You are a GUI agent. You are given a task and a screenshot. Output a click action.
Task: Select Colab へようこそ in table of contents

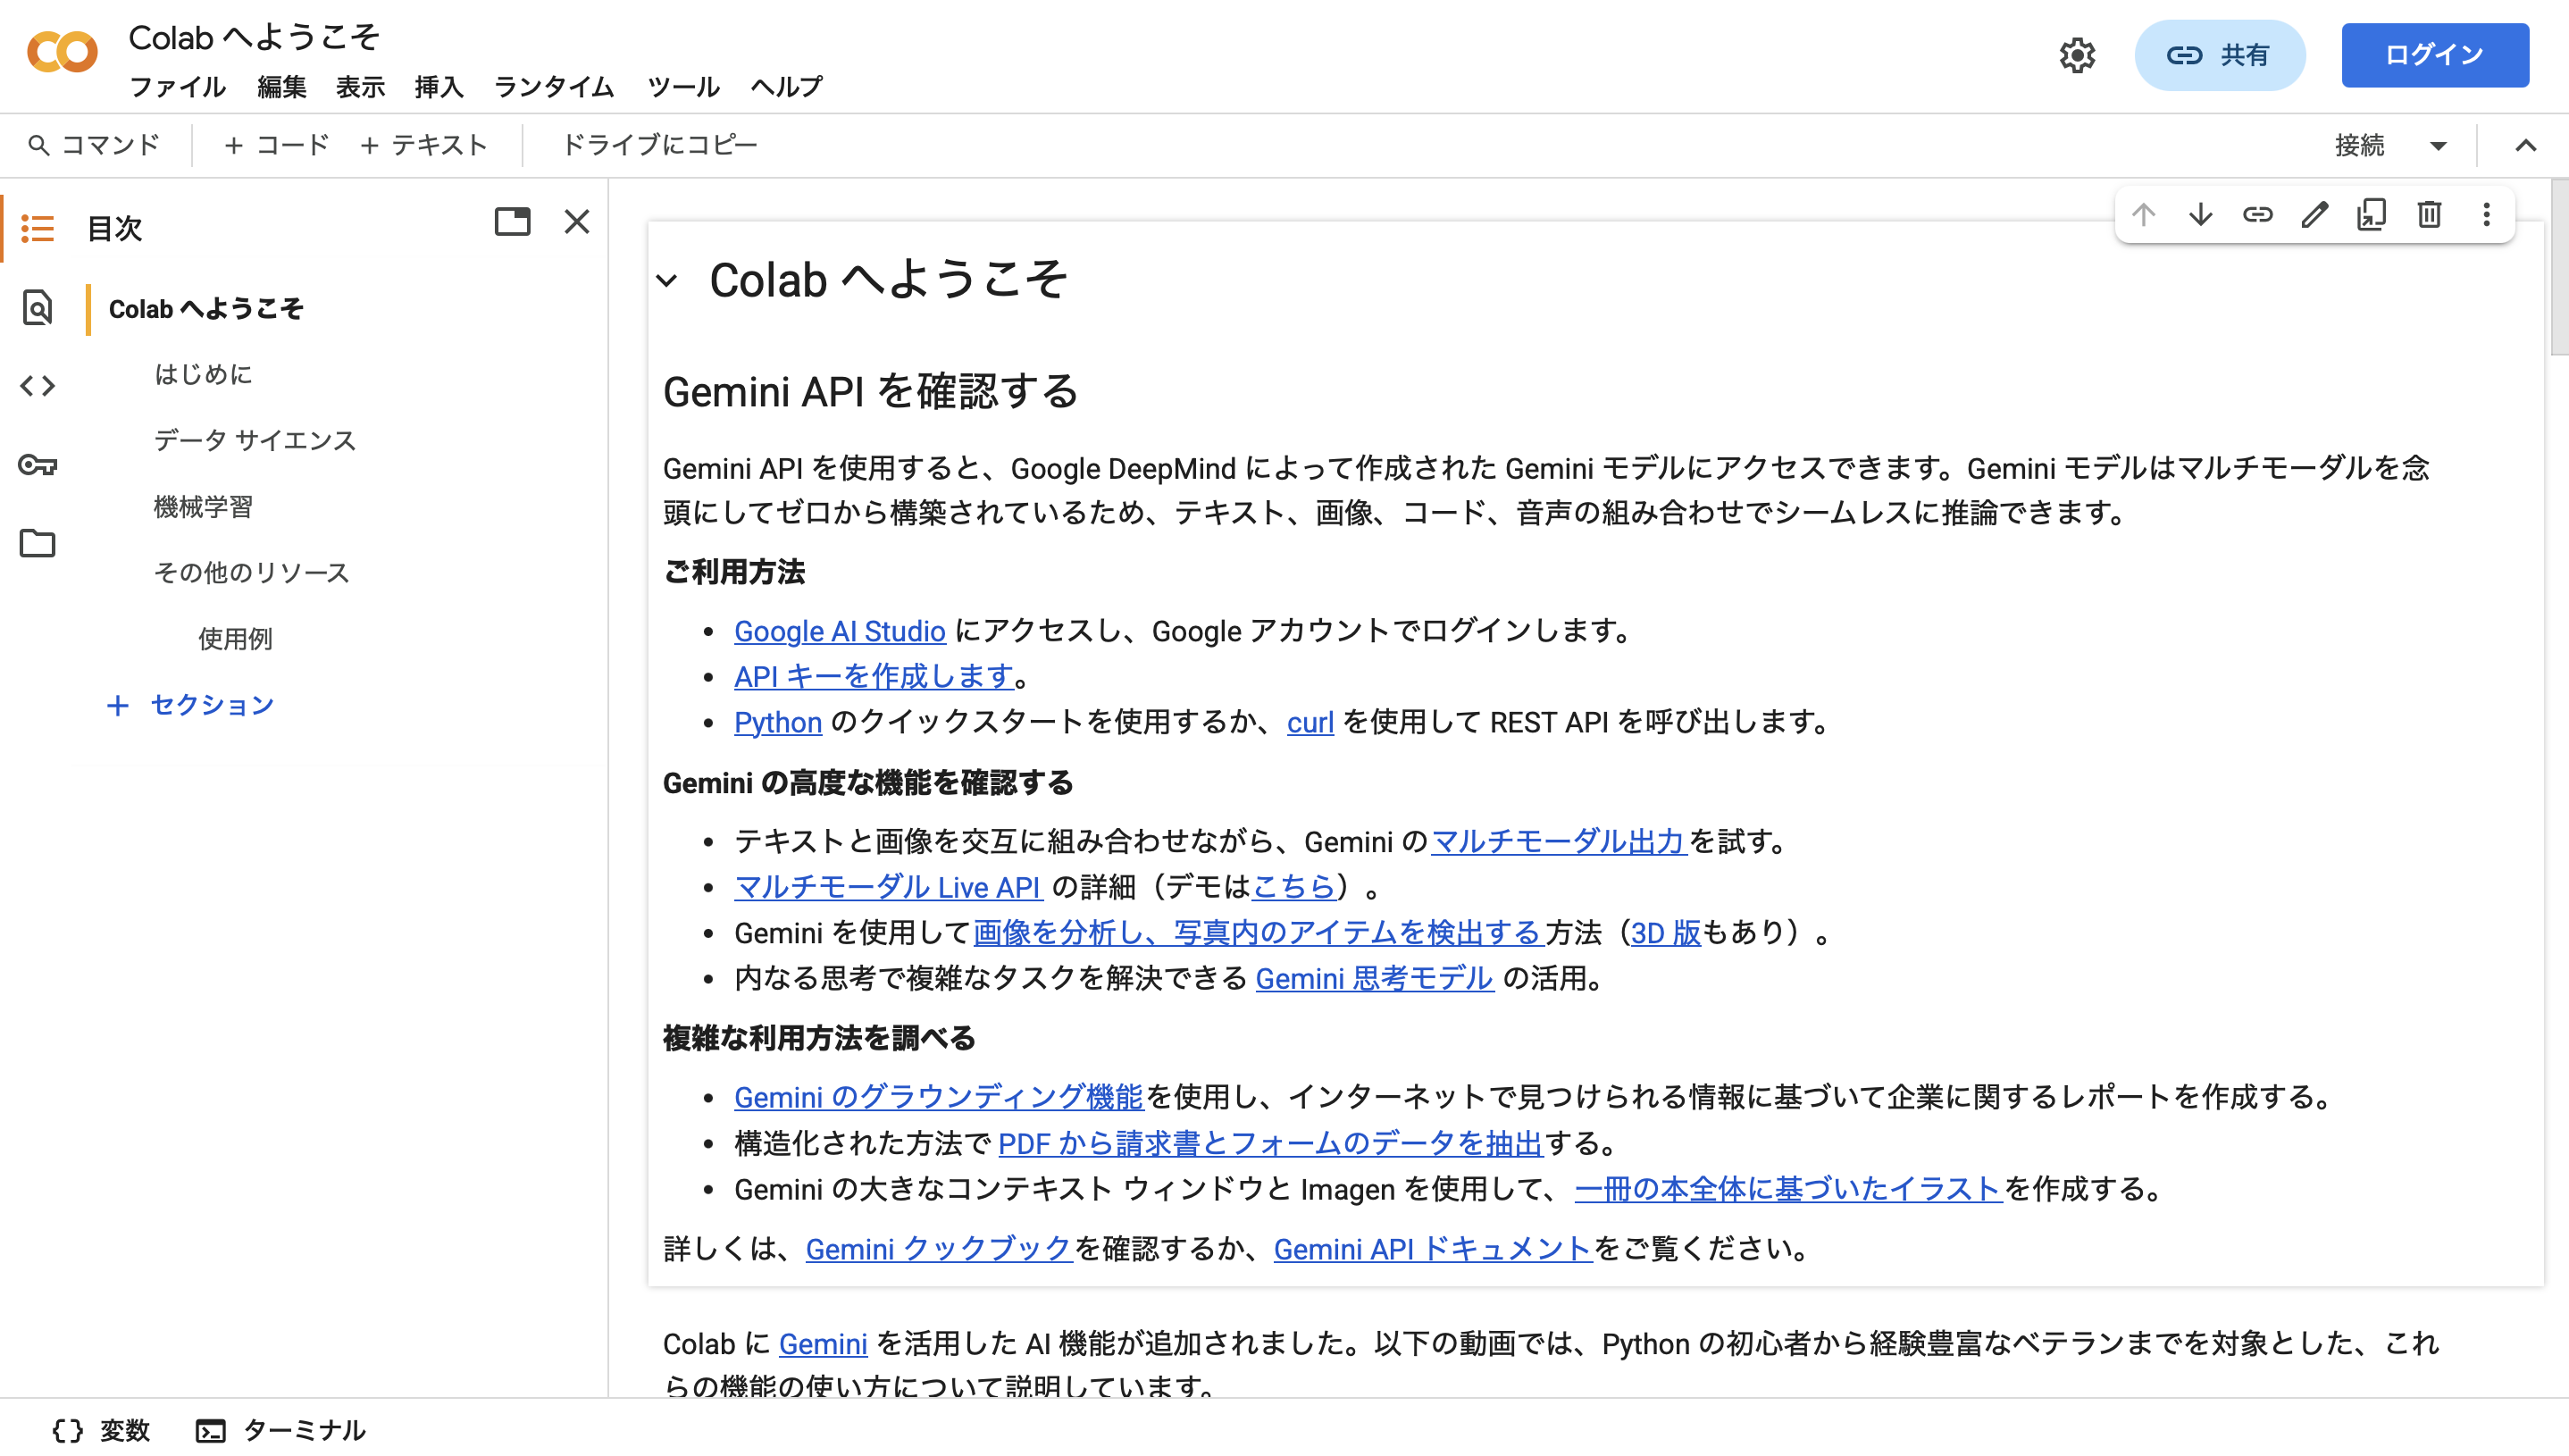click(x=205, y=309)
